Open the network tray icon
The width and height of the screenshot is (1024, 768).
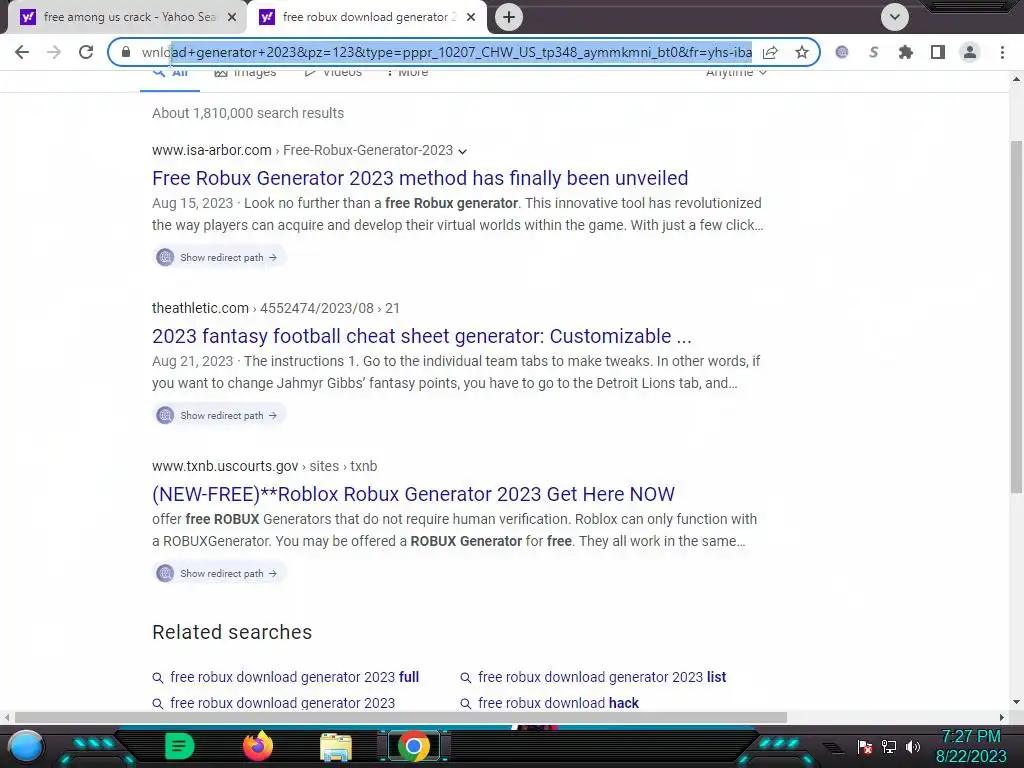coord(889,746)
